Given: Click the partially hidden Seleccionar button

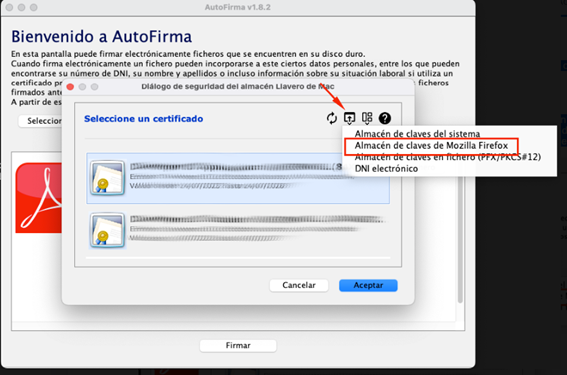Looking at the screenshot, I should tap(40, 121).
